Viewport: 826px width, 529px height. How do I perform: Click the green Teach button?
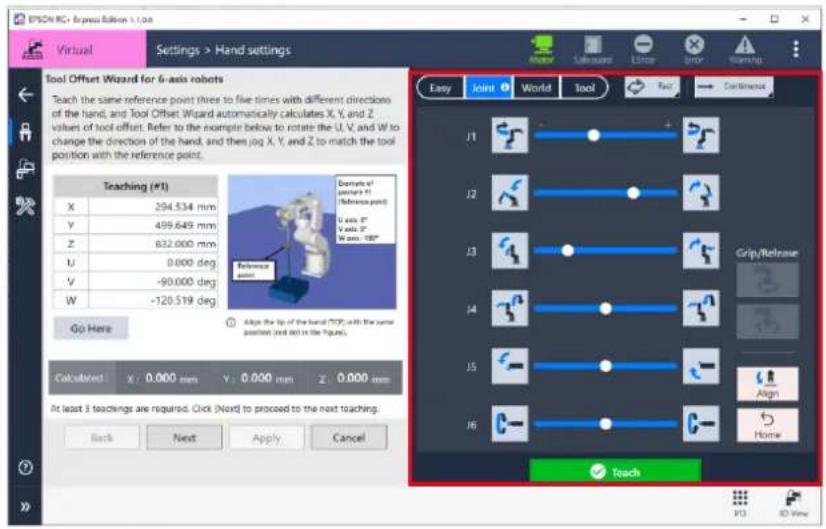615,471
